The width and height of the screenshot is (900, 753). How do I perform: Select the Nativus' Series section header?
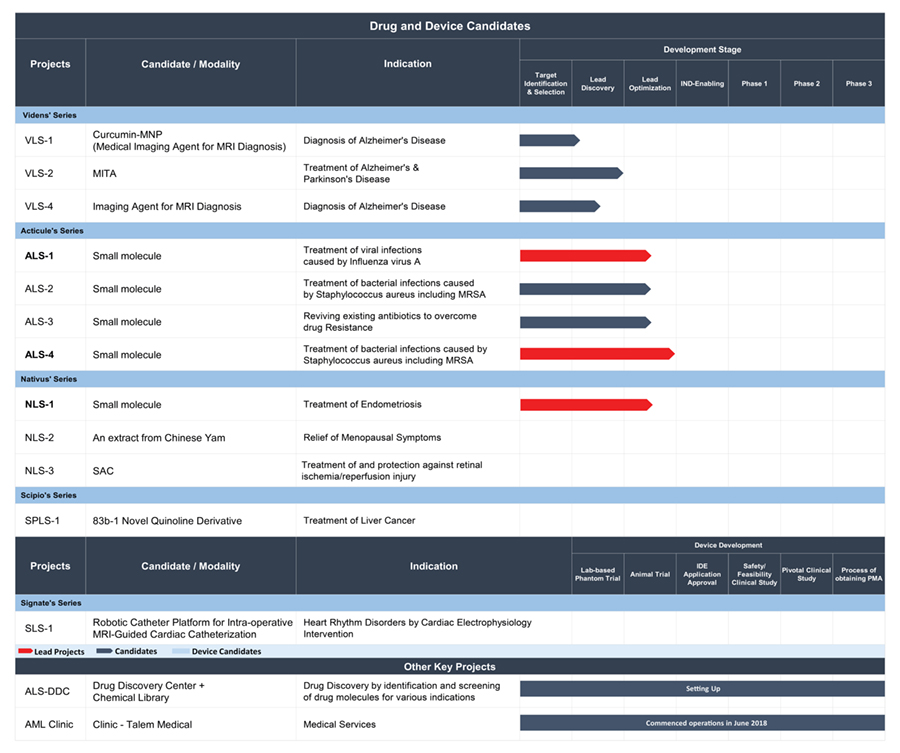50,380
